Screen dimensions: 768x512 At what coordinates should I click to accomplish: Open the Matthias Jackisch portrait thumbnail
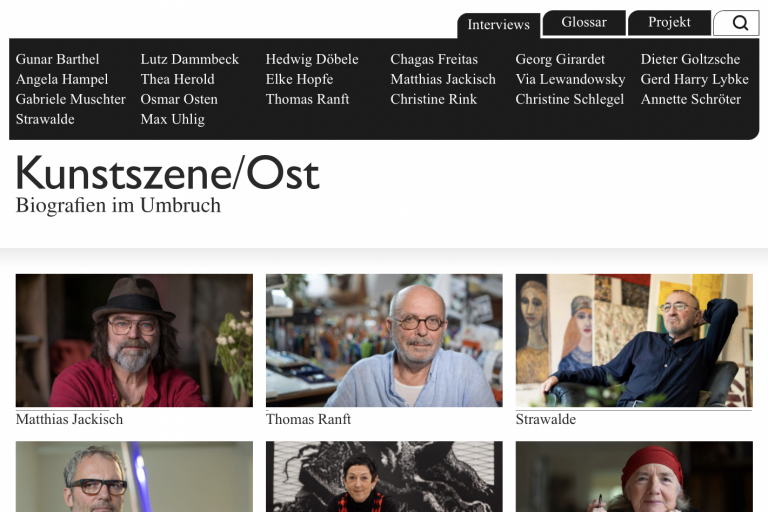click(x=134, y=340)
